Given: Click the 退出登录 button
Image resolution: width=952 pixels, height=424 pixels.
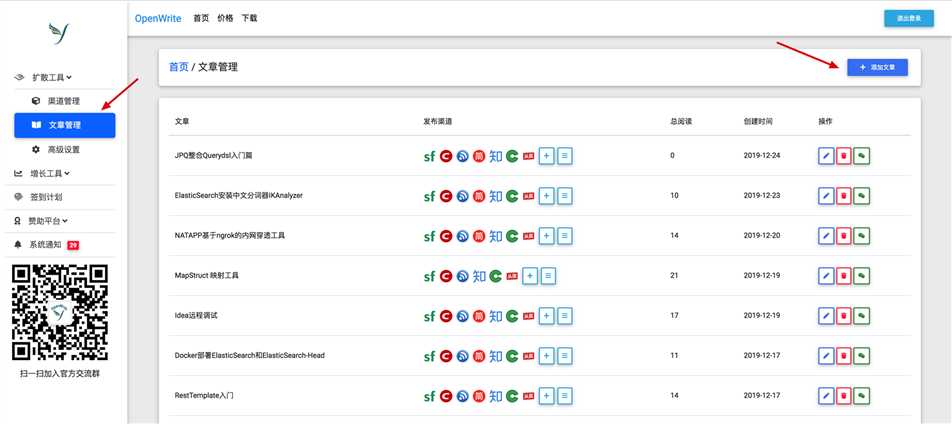Looking at the screenshot, I should point(909,19).
